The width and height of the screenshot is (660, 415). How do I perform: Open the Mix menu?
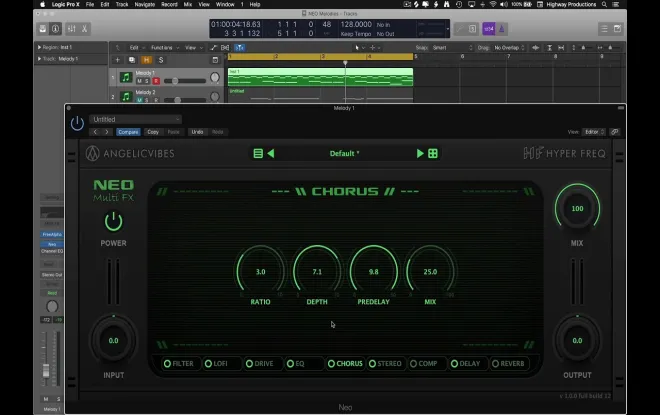pyautogui.click(x=188, y=4)
